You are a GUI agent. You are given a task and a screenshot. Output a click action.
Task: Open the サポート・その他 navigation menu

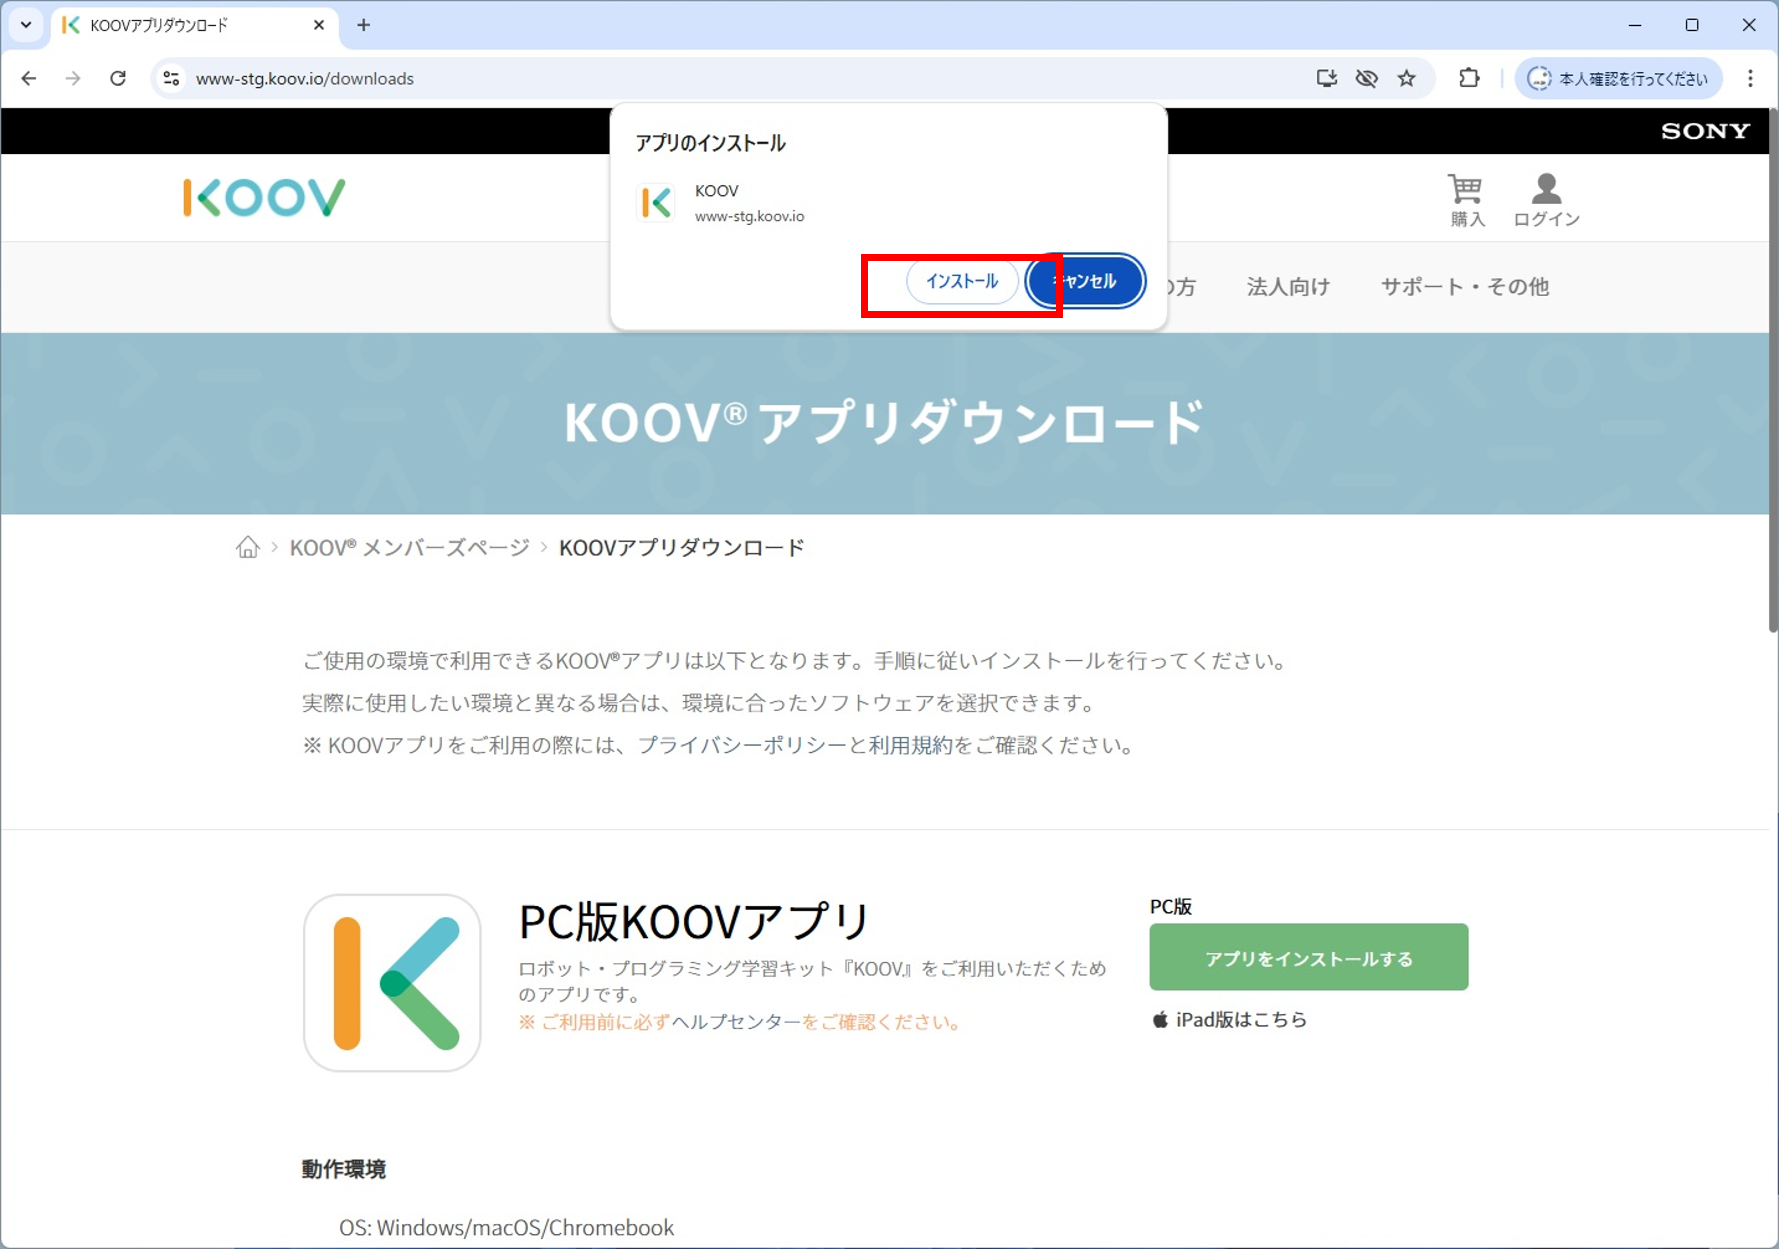pyautogui.click(x=1464, y=287)
